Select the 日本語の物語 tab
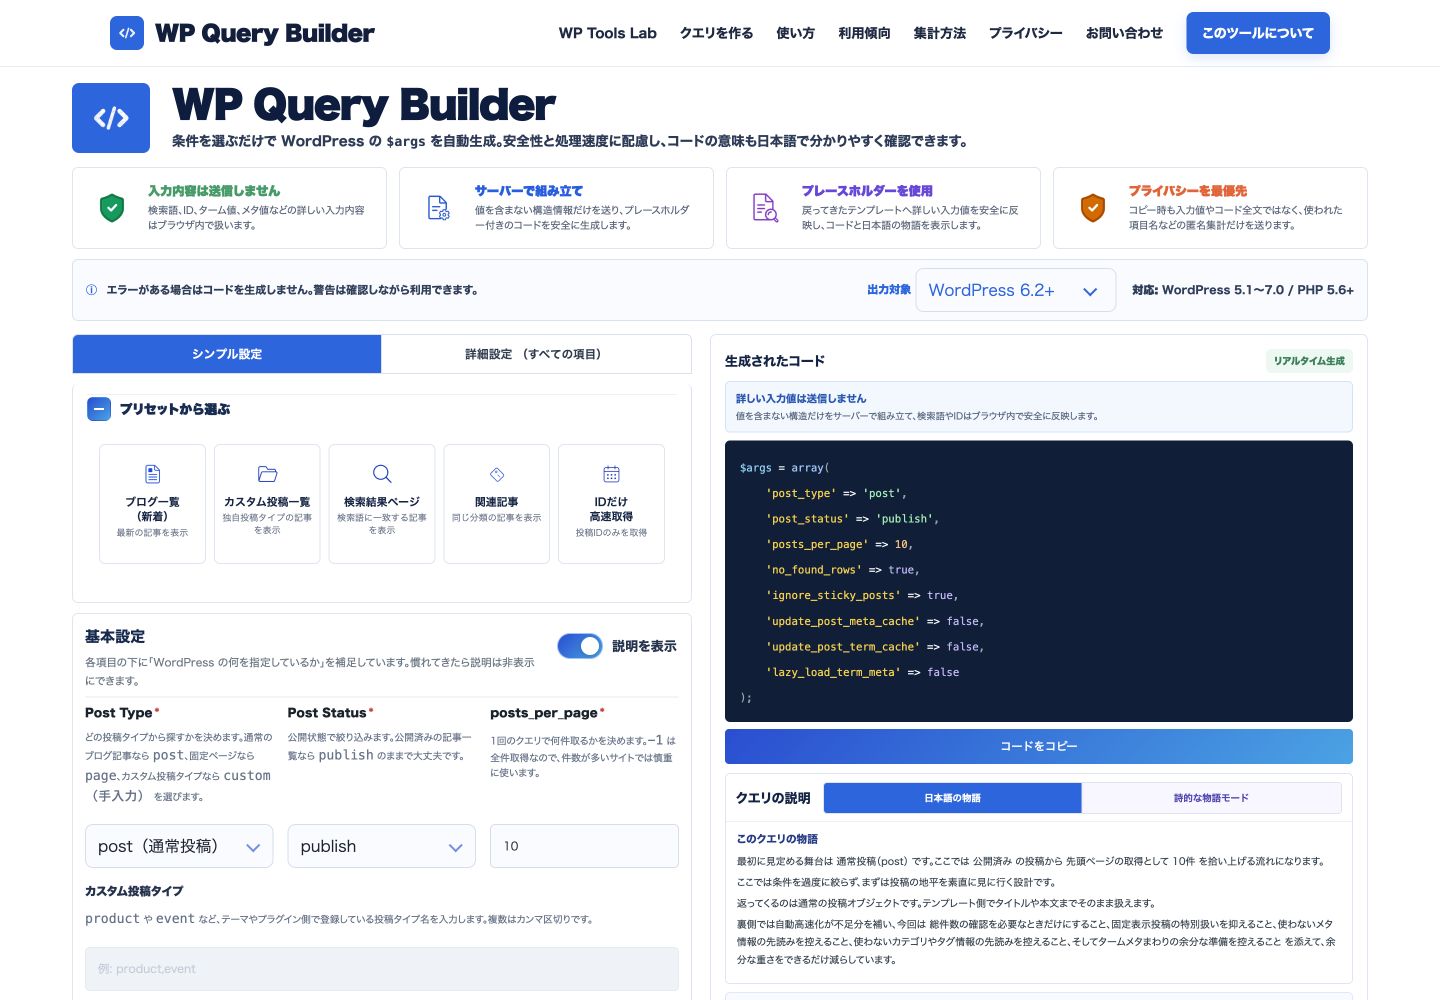Viewport: 1440px width, 1000px height. coord(952,798)
